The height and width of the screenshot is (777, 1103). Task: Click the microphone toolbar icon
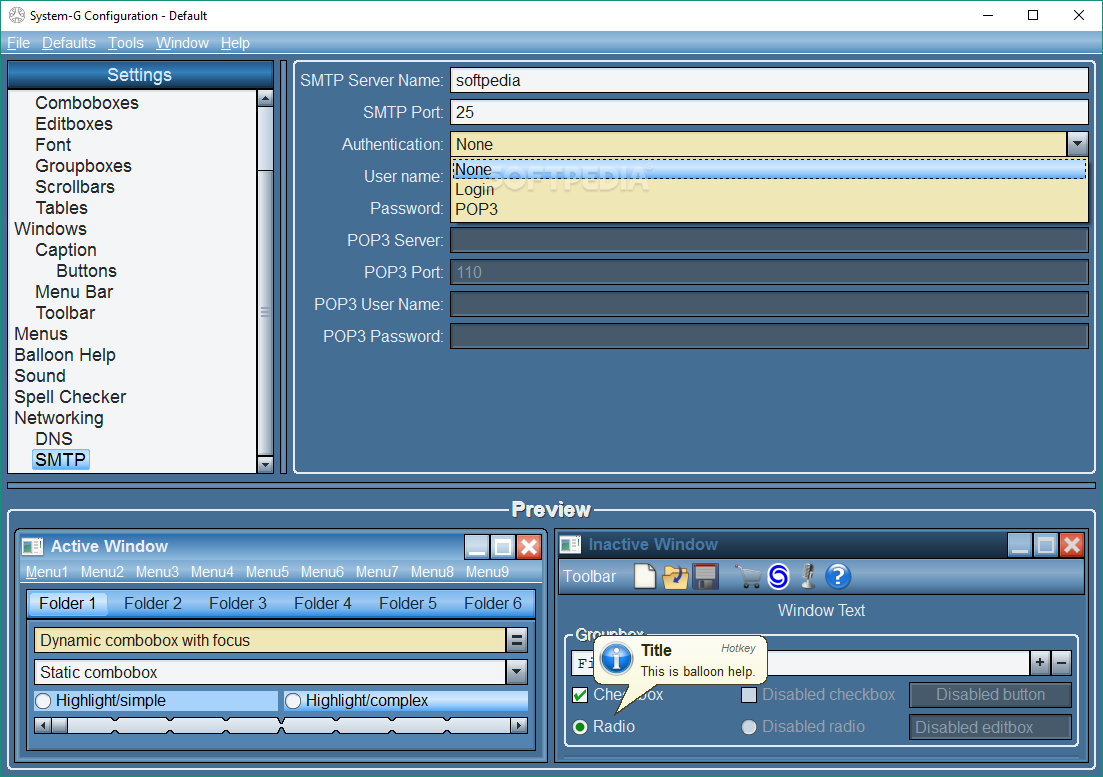(x=808, y=577)
